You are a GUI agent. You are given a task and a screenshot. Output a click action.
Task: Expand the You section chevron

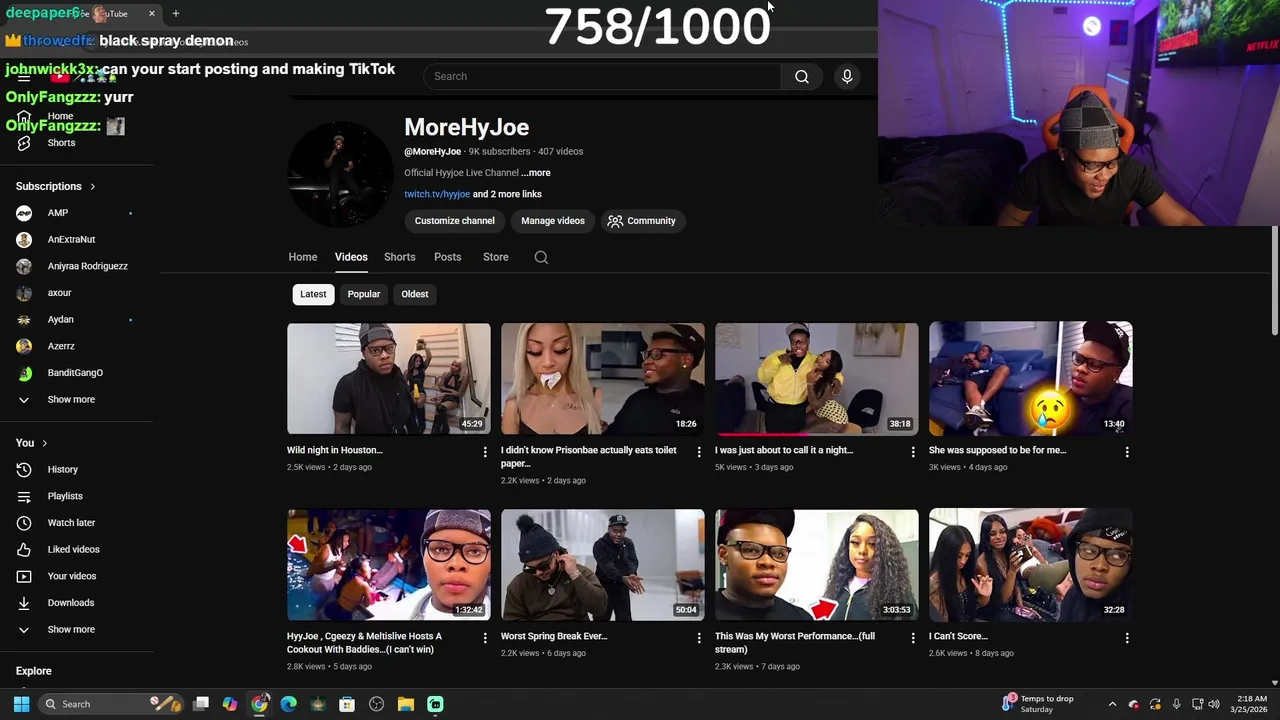(x=44, y=443)
